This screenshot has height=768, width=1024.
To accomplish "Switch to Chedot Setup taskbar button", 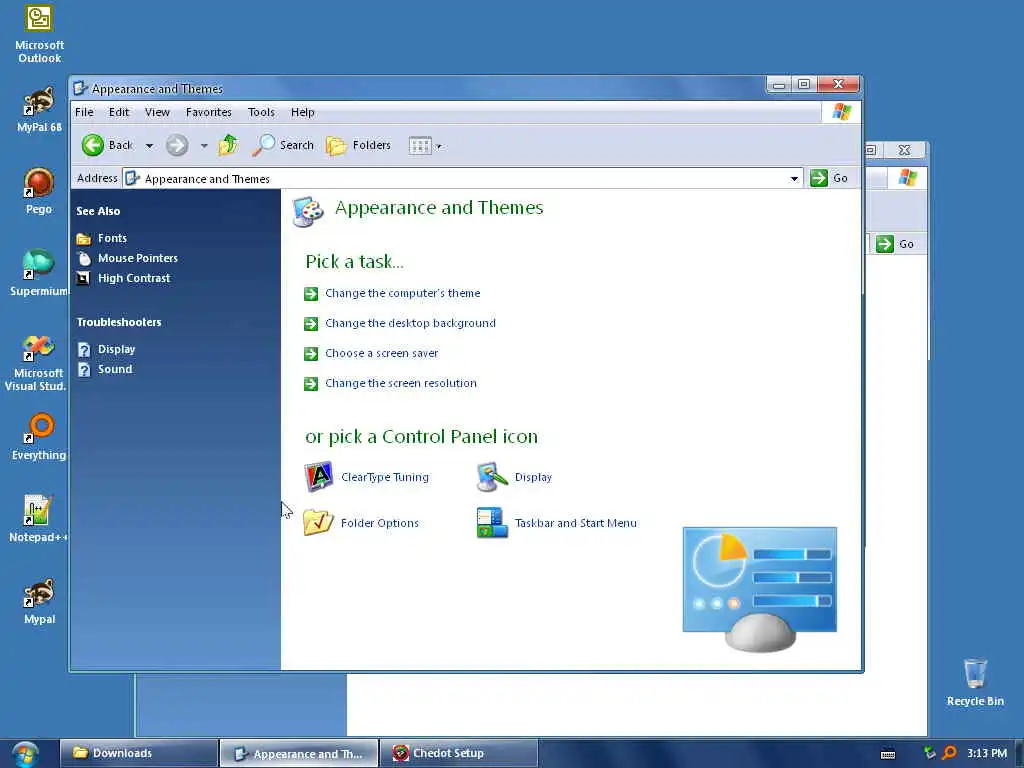I will [458, 753].
